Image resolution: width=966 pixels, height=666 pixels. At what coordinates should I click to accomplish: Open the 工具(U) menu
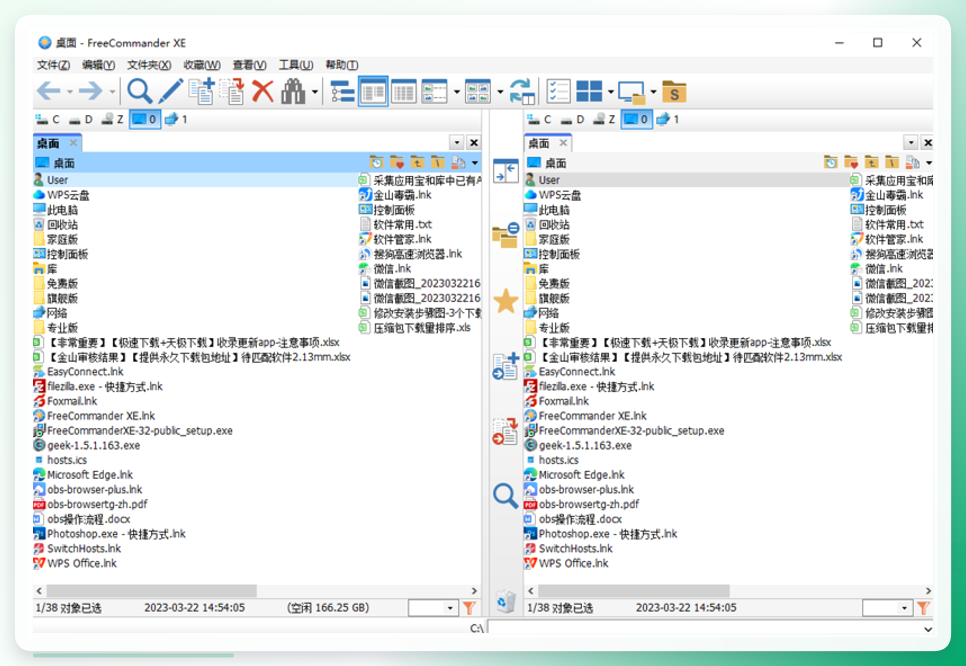pos(296,65)
